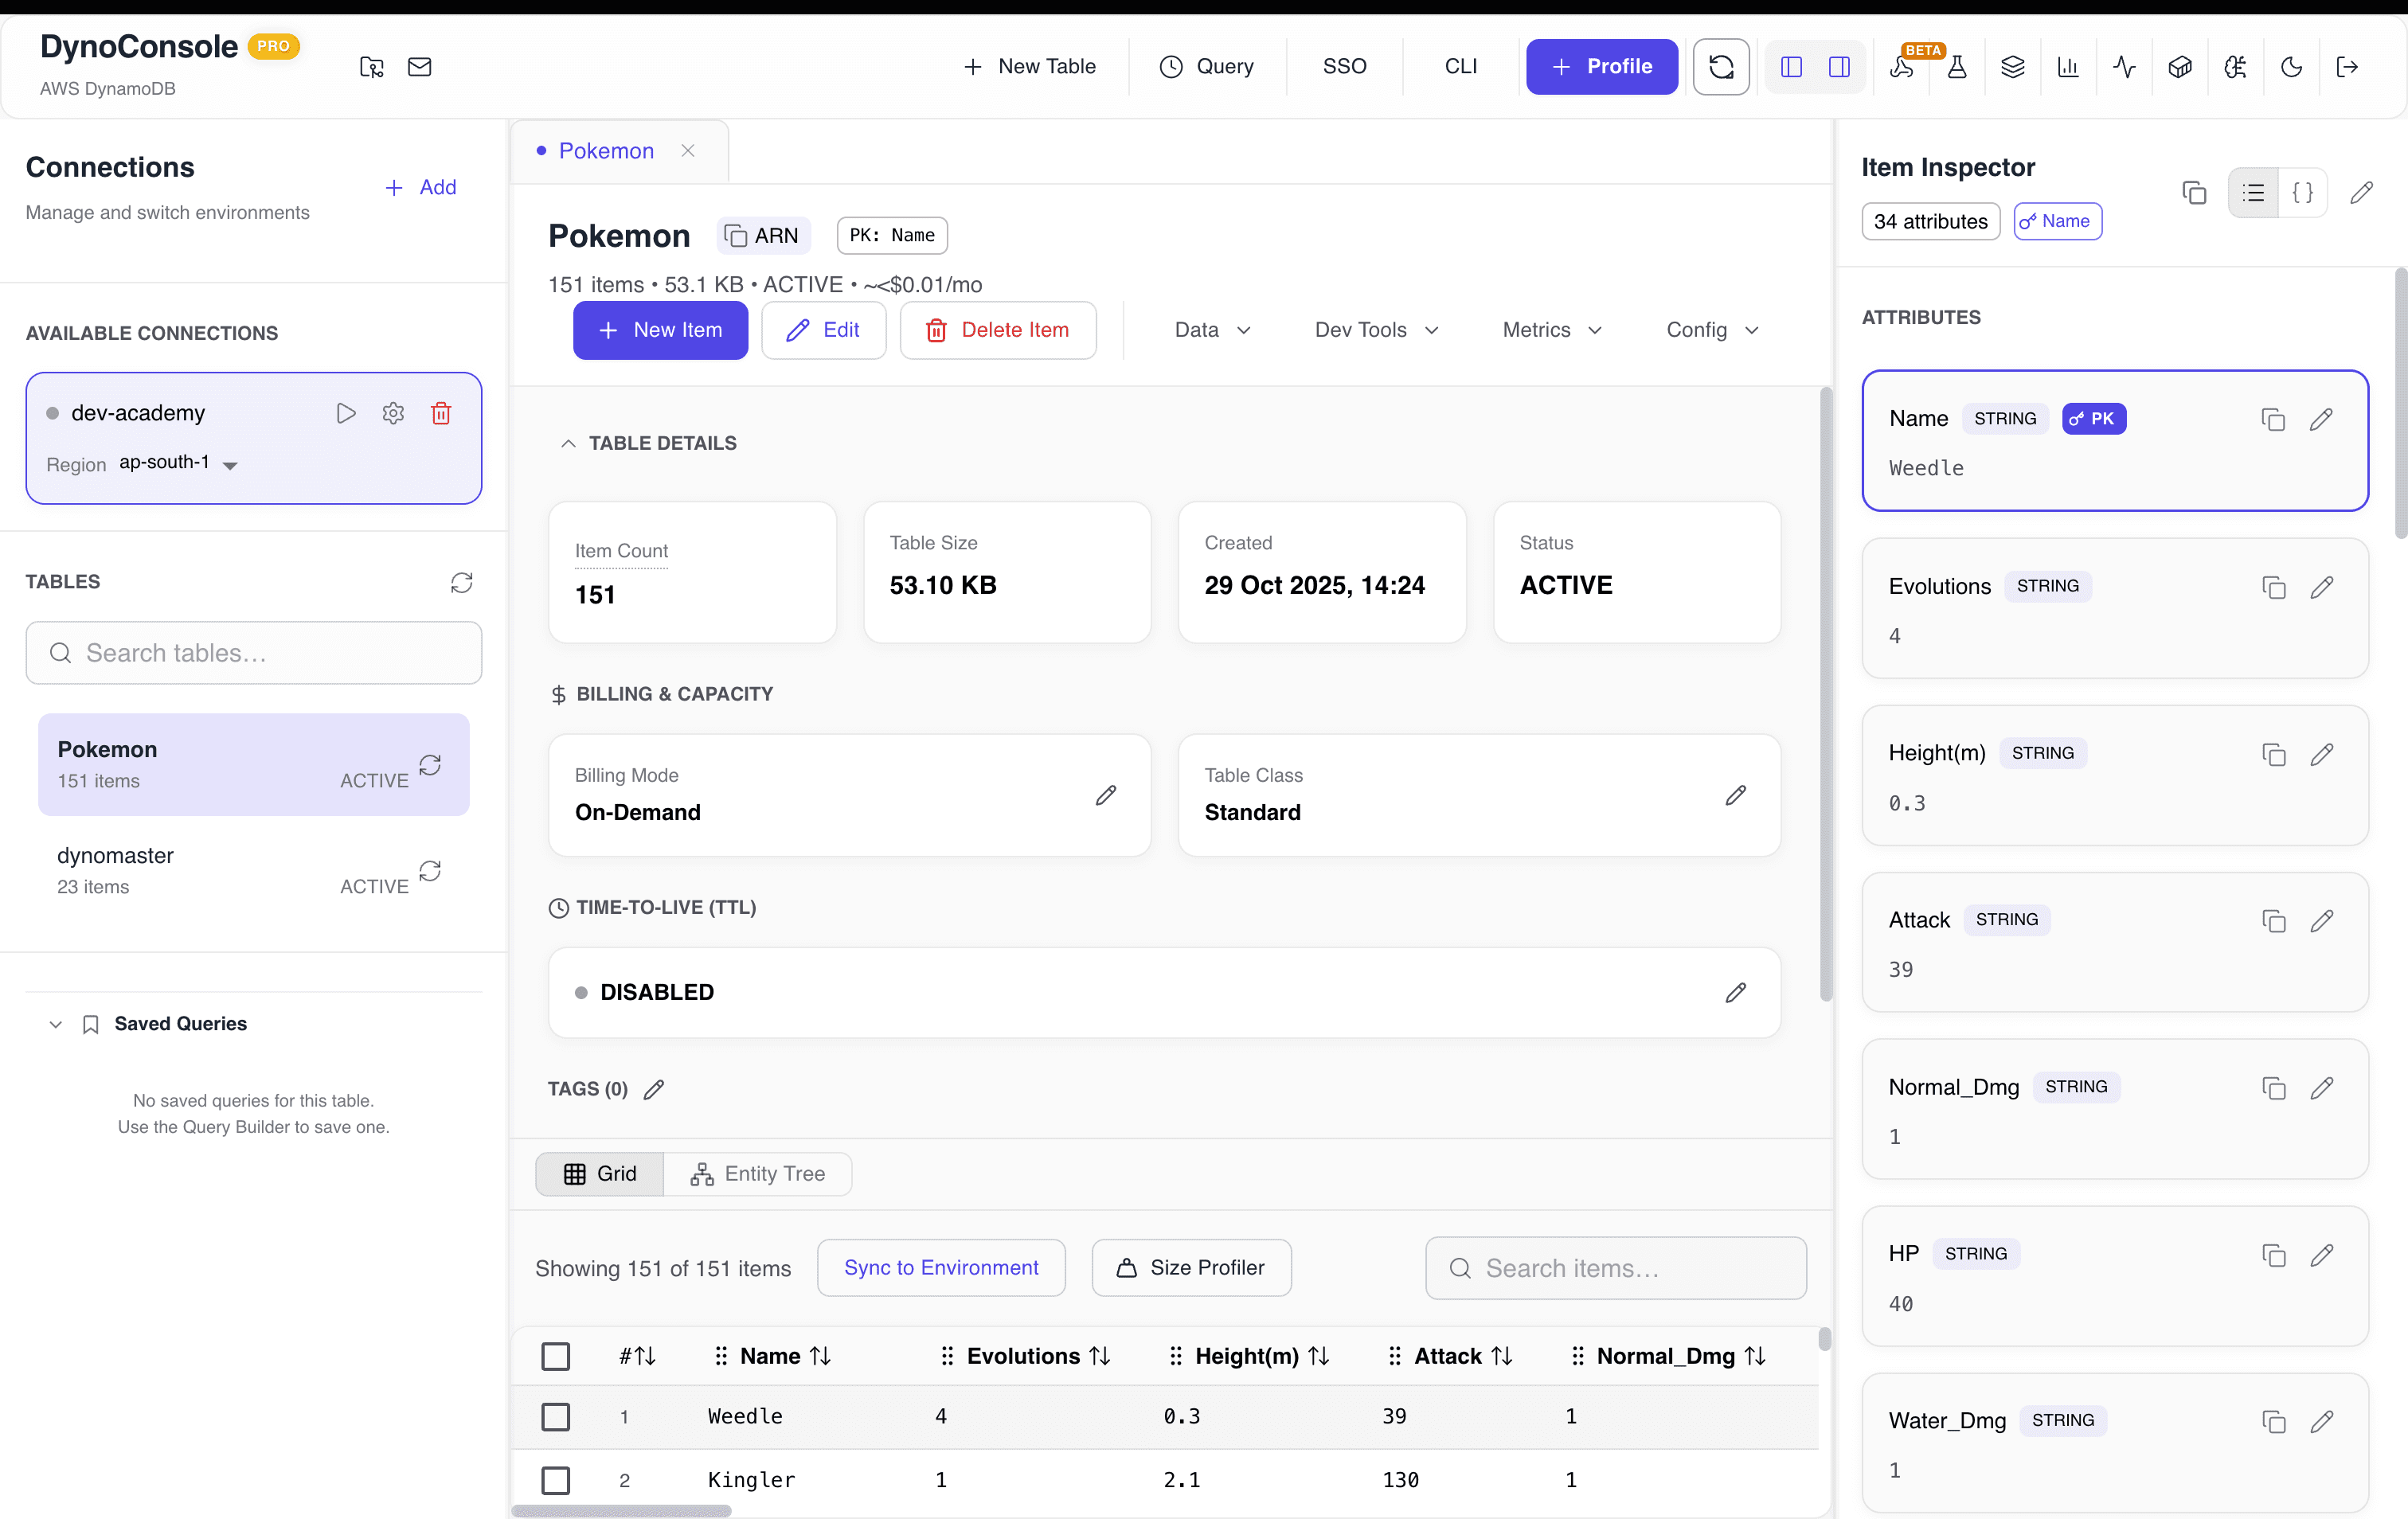Open the stacked layers icon in the header

coord(2012,67)
